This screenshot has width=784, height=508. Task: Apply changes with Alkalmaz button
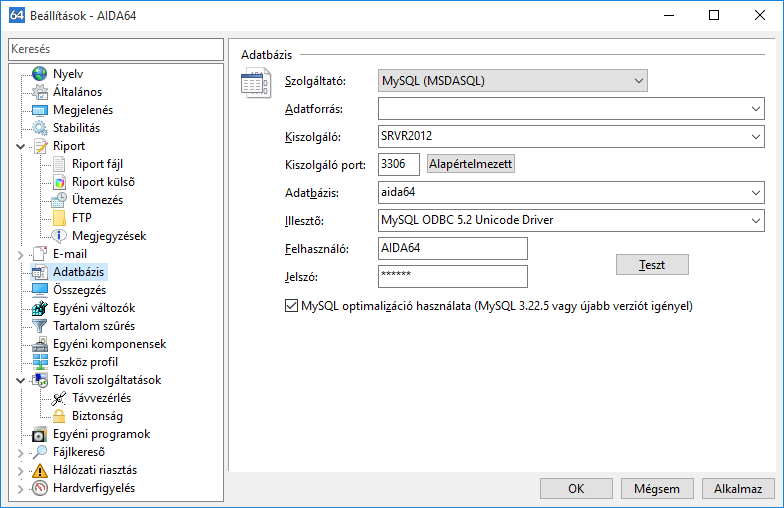738,488
